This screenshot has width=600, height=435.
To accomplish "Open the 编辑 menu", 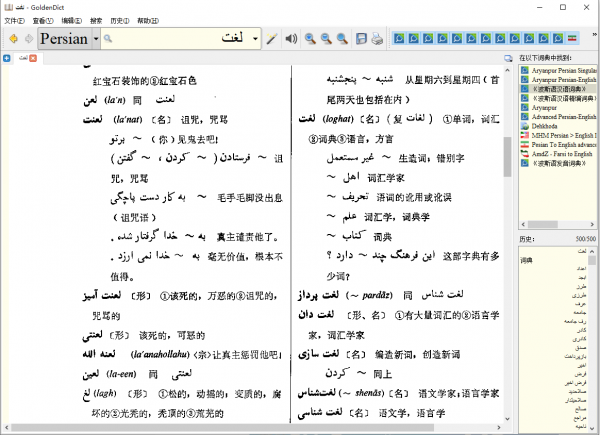I will [x=72, y=21].
